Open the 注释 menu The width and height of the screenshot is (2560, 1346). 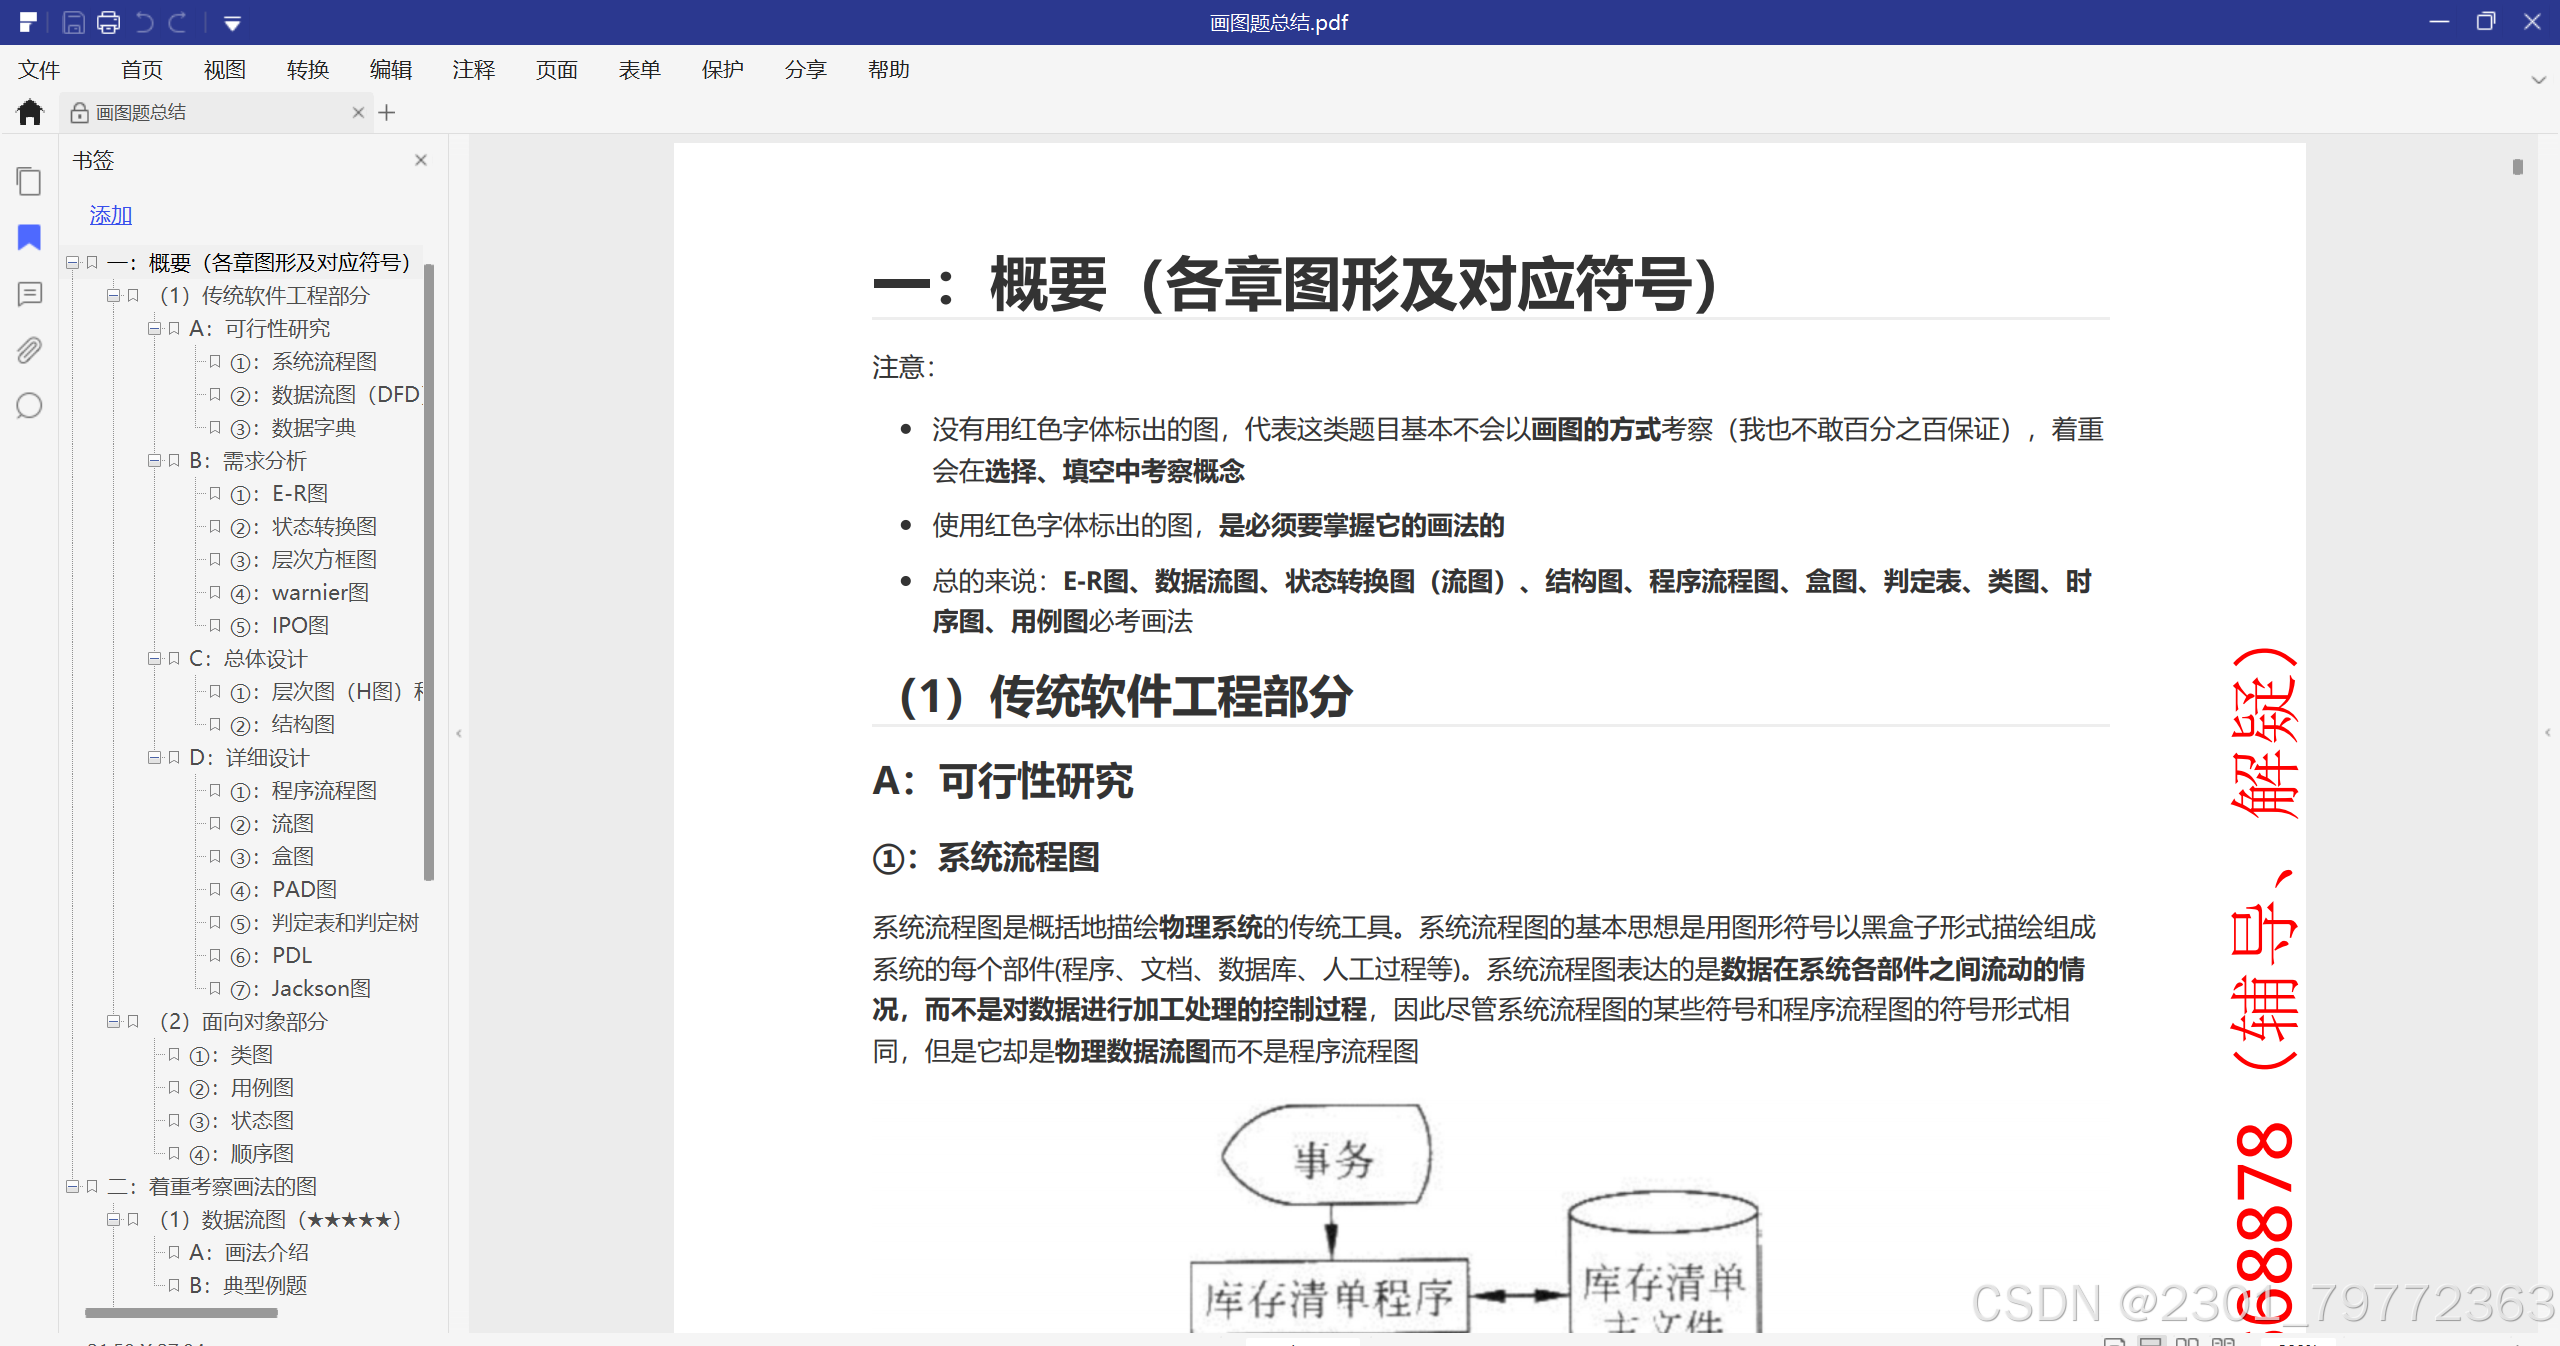[473, 70]
